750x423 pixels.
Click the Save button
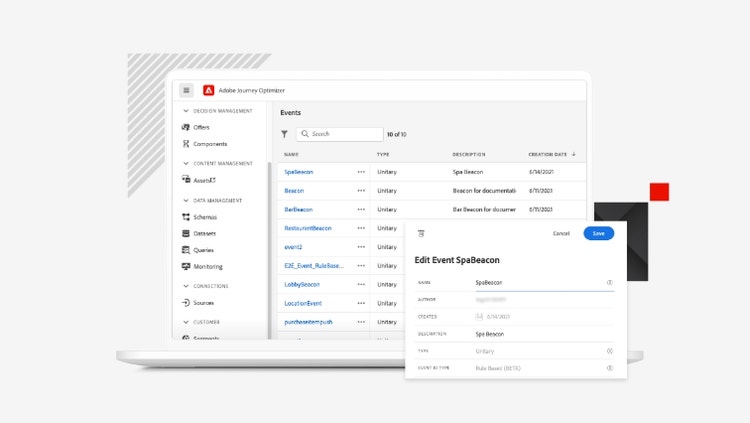coord(598,233)
